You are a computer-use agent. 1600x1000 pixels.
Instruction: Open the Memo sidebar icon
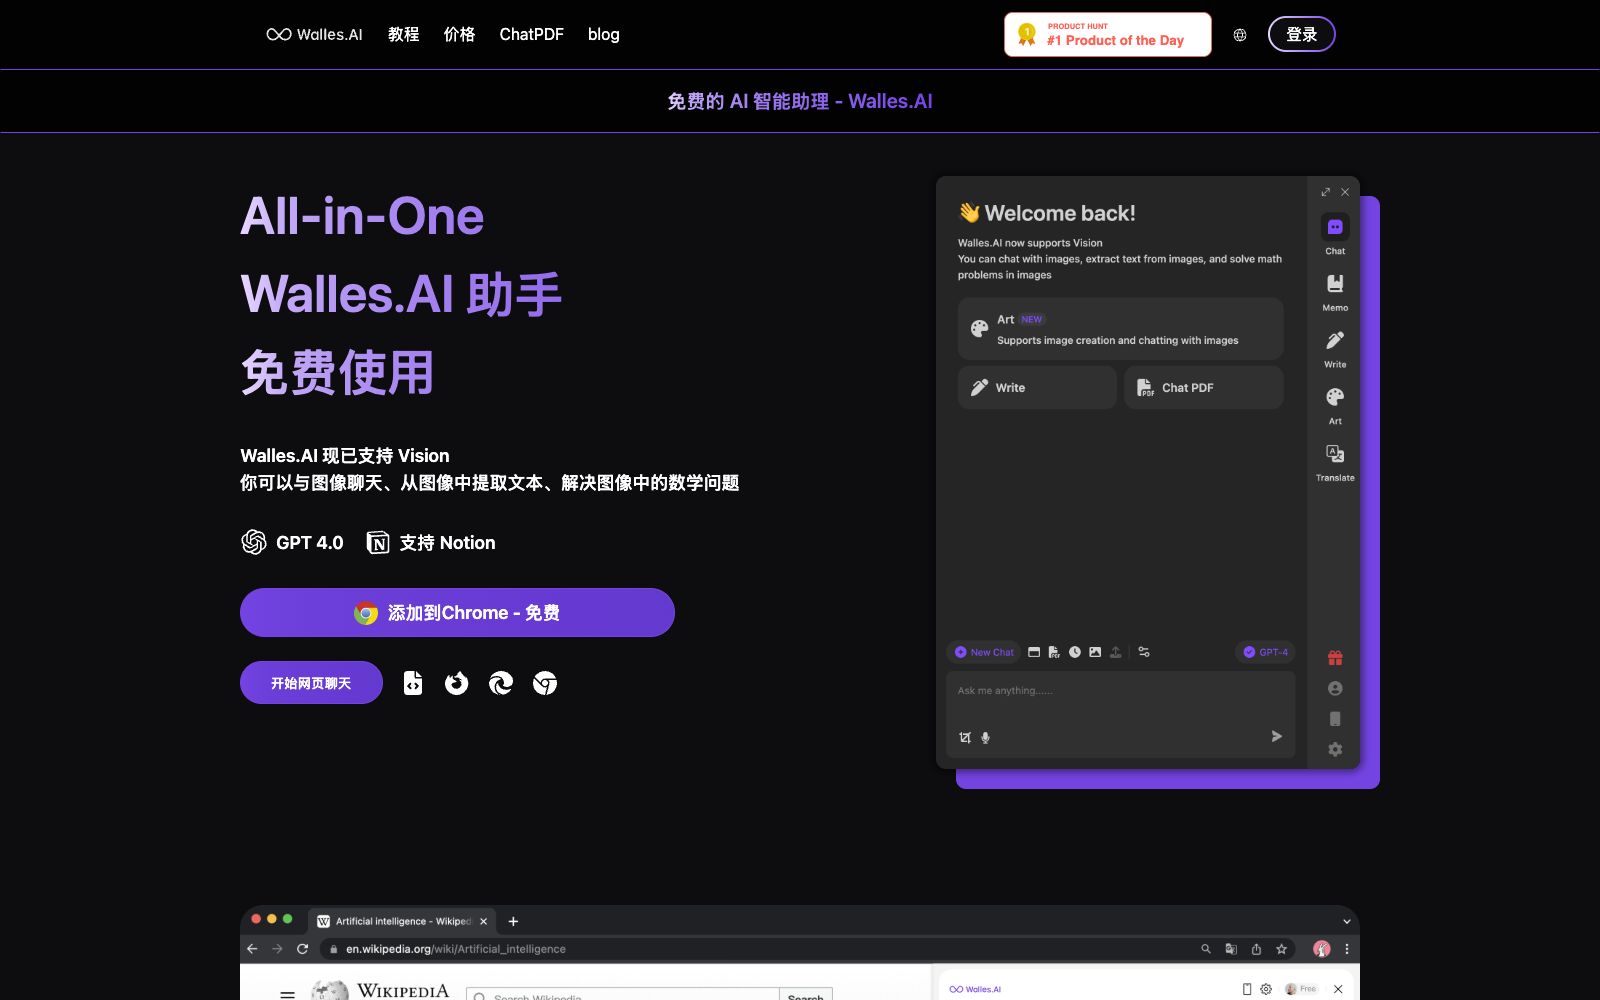[x=1335, y=284]
